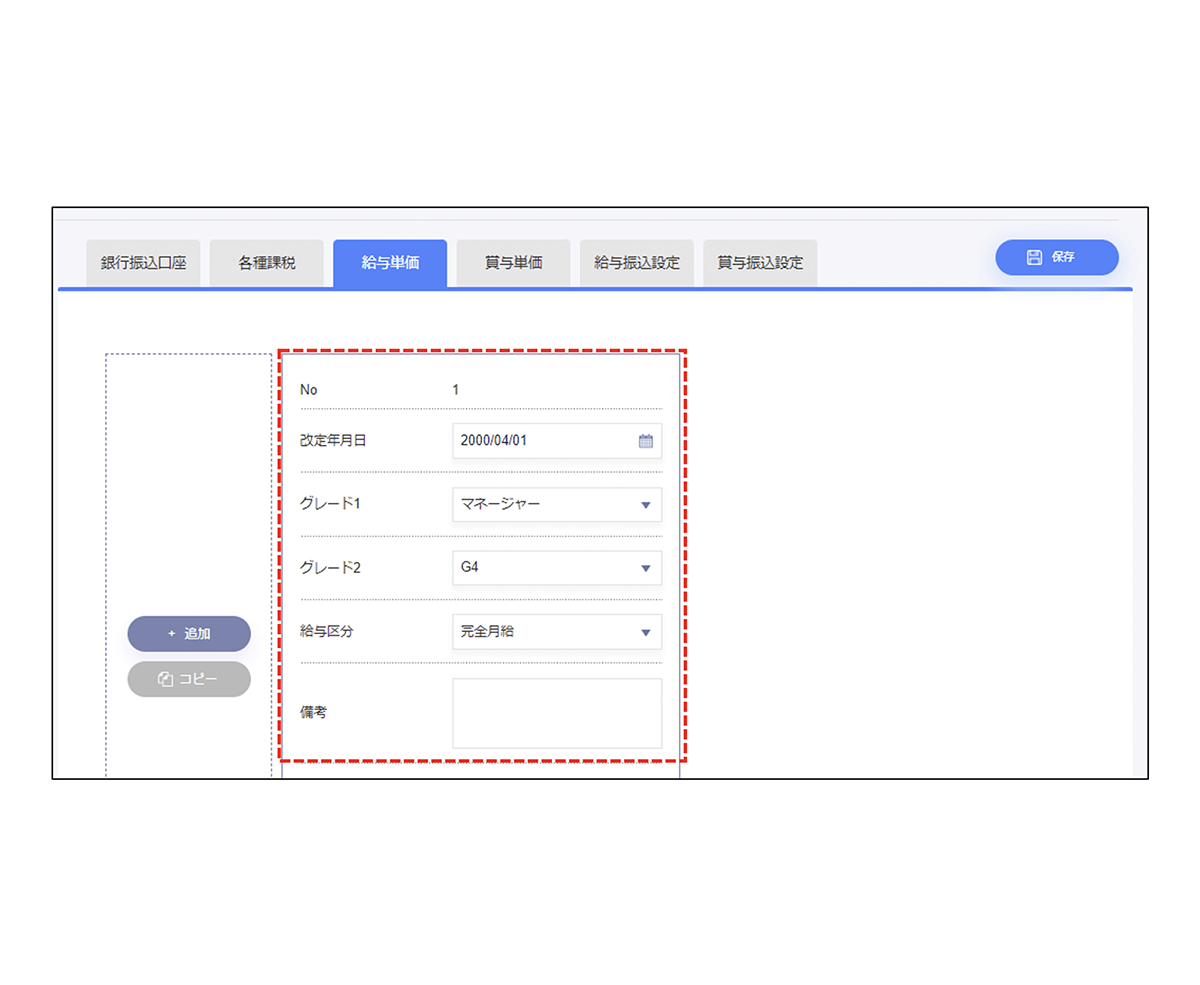Open the calendar picker icon
The height and width of the screenshot is (985, 1200).
click(x=645, y=441)
